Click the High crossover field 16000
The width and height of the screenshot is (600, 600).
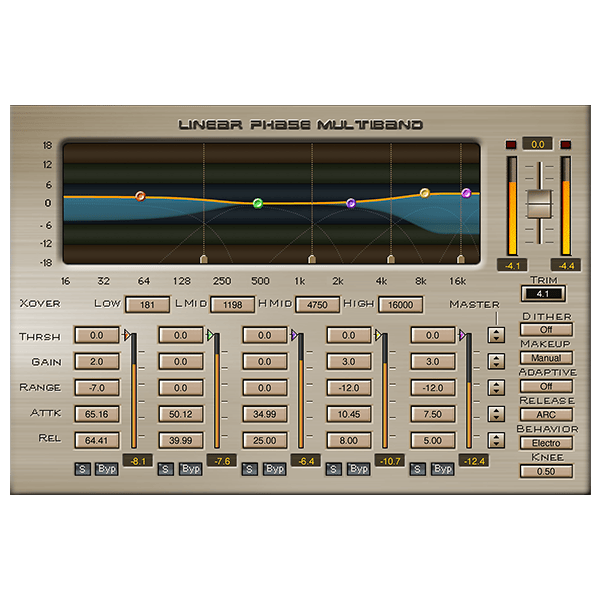coord(401,305)
